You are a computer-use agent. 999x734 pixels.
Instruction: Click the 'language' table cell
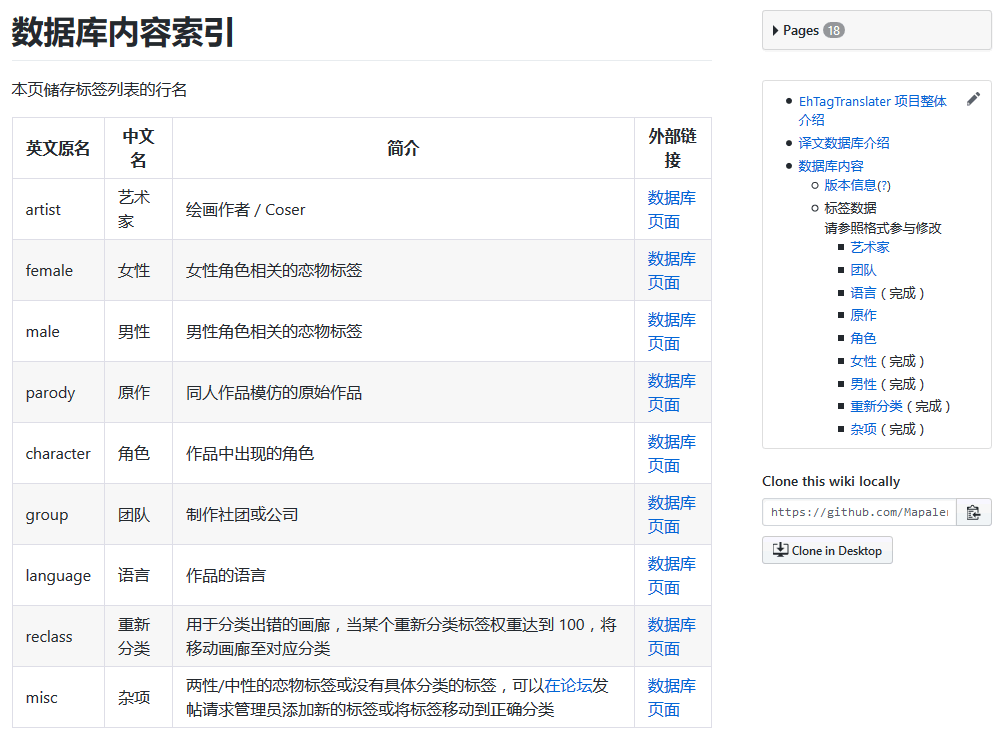coord(58,576)
